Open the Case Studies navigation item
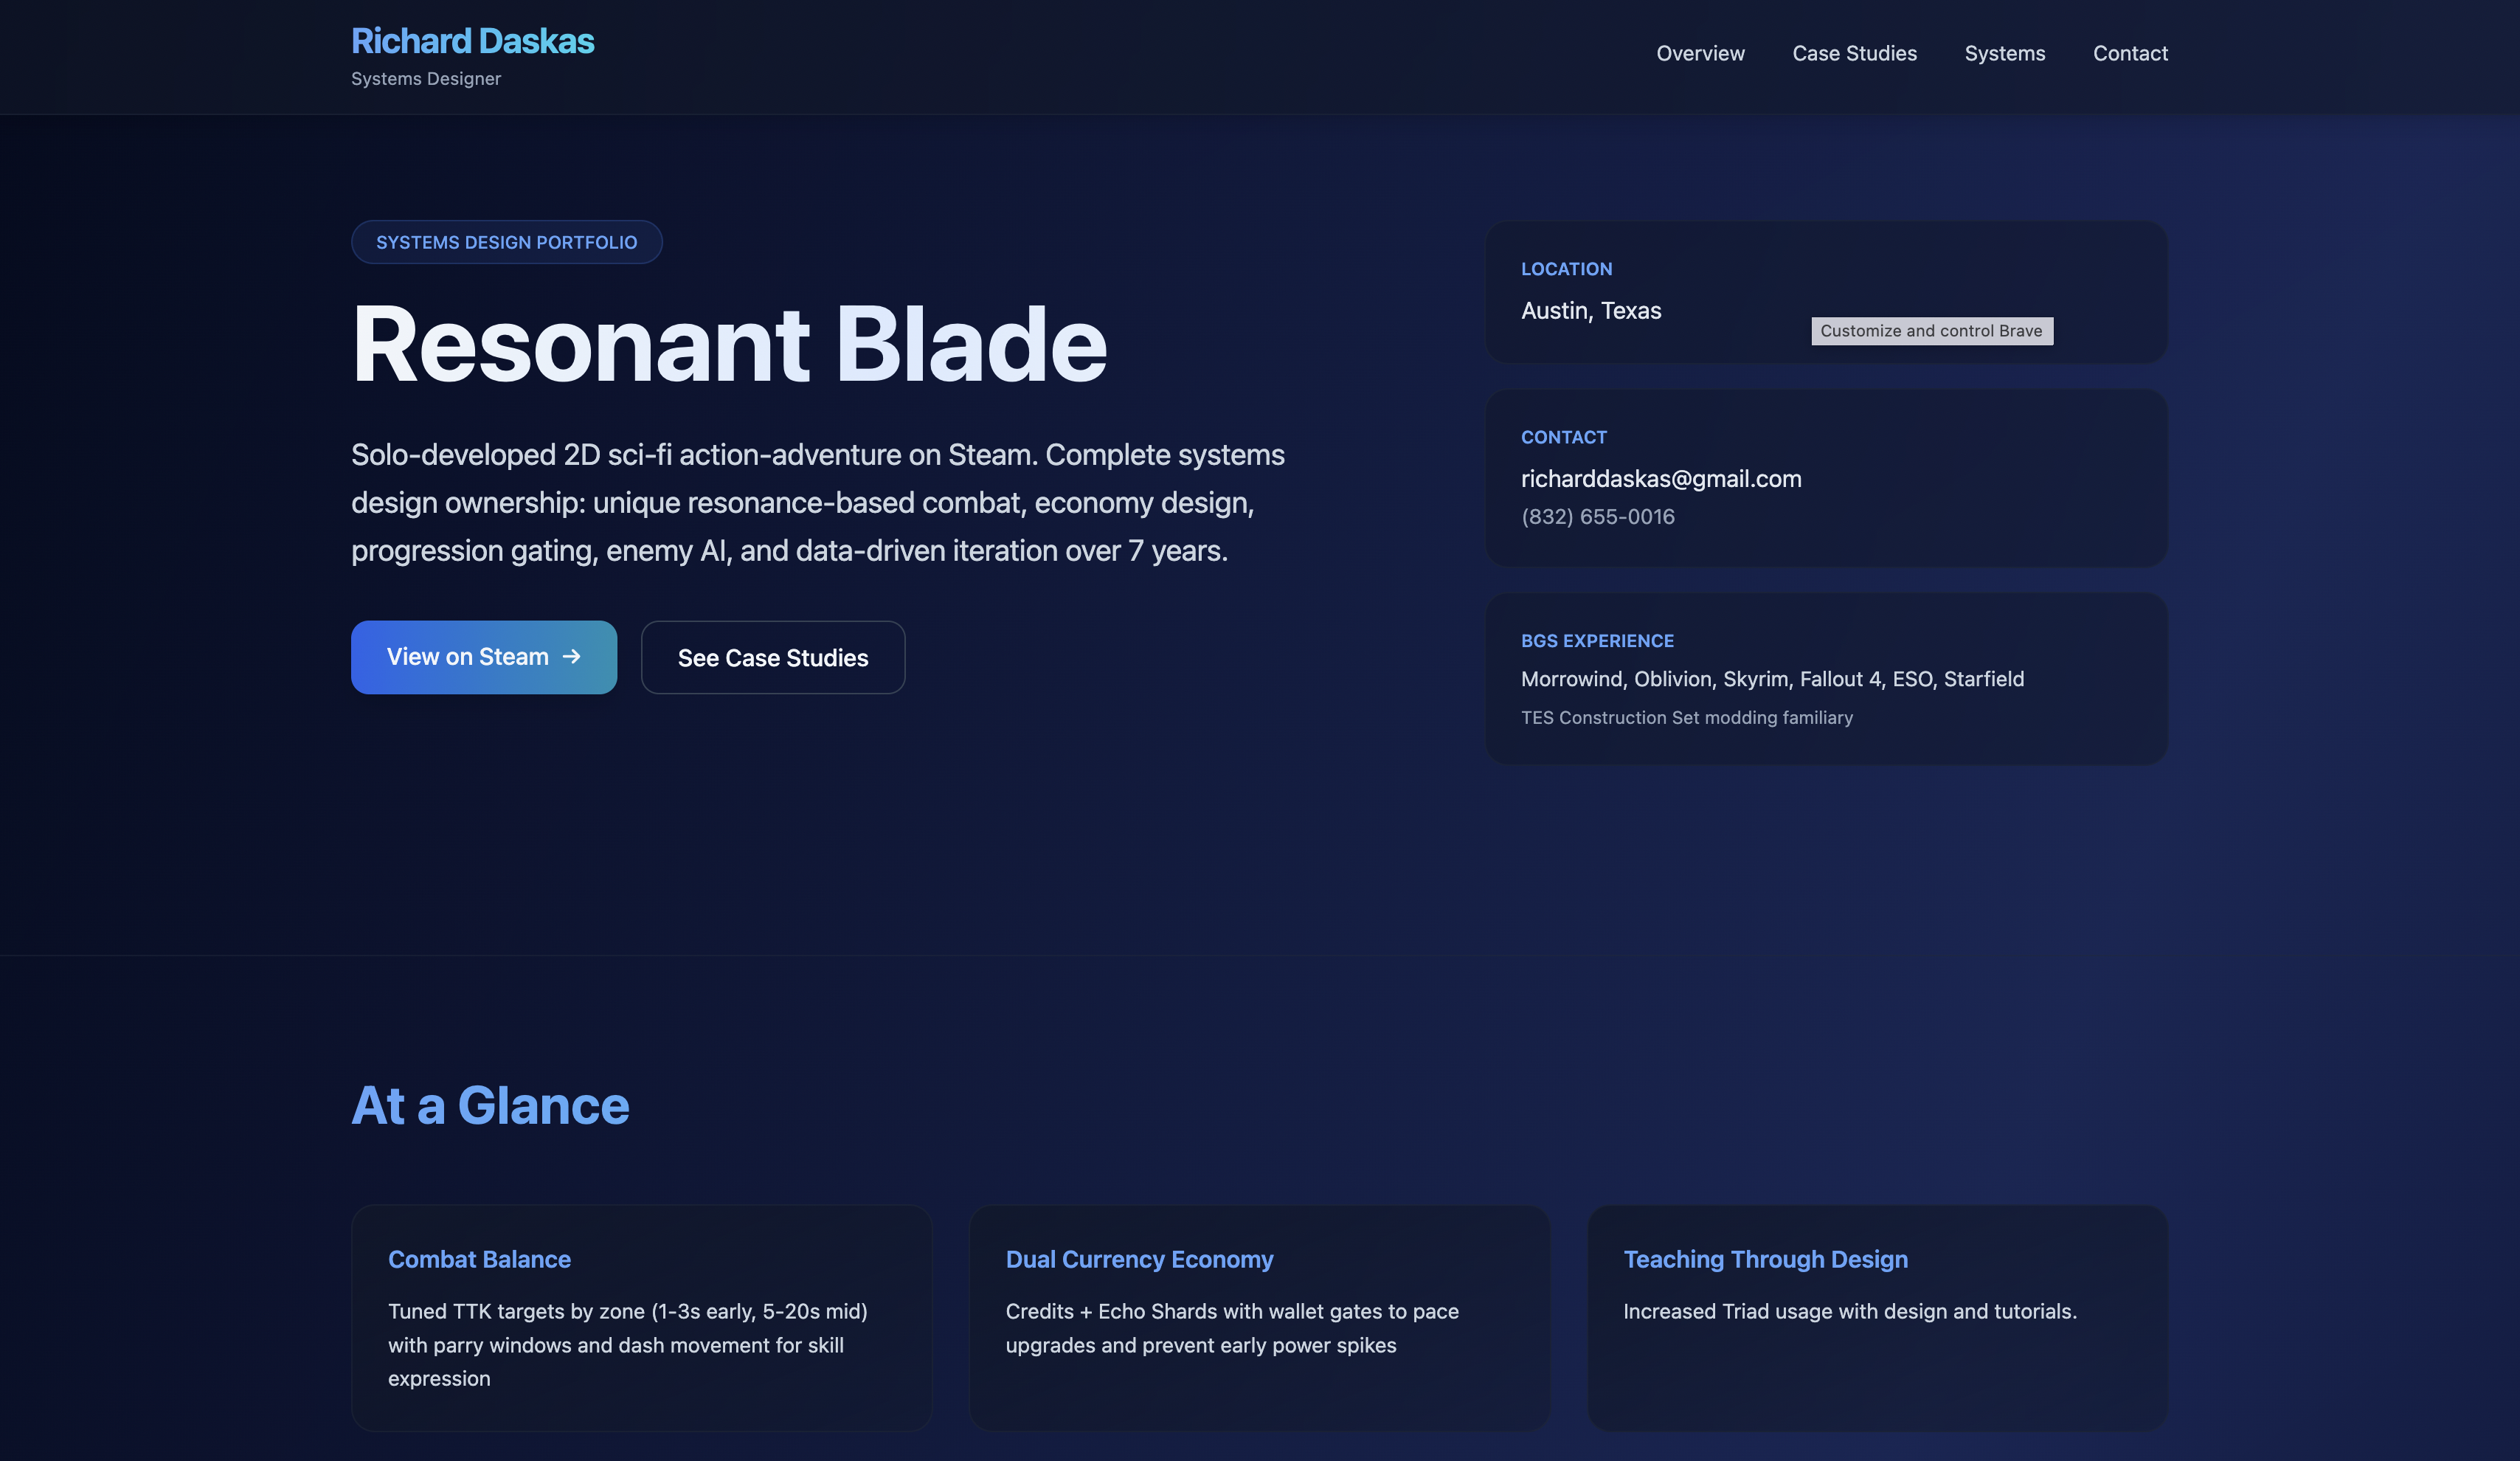The image size is (2520, 1461). [1854, 53]
